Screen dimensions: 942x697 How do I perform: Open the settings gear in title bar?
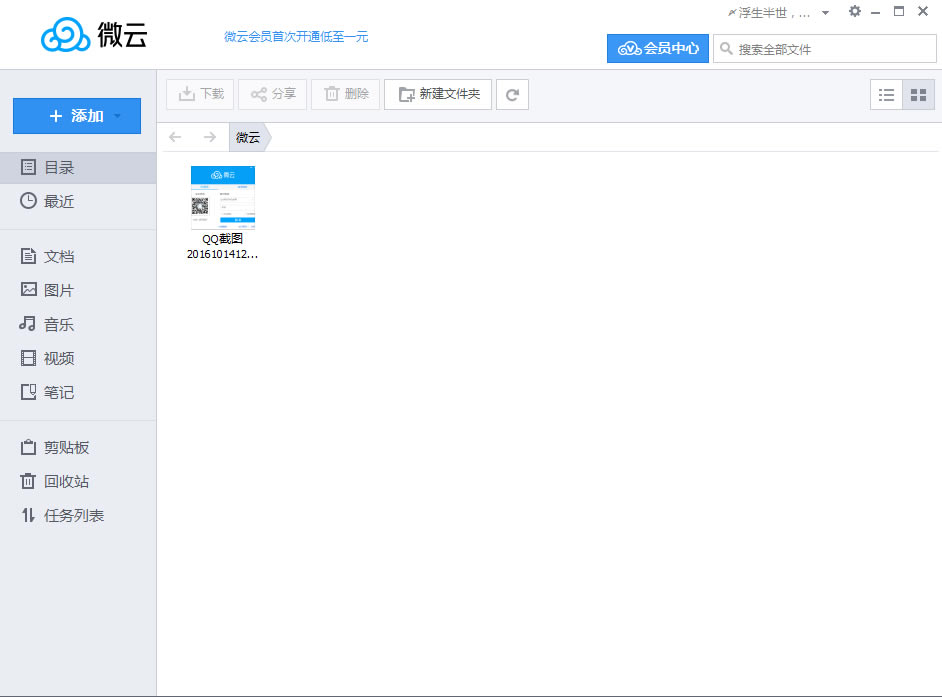pyautogui.click(x=854, y=11)
